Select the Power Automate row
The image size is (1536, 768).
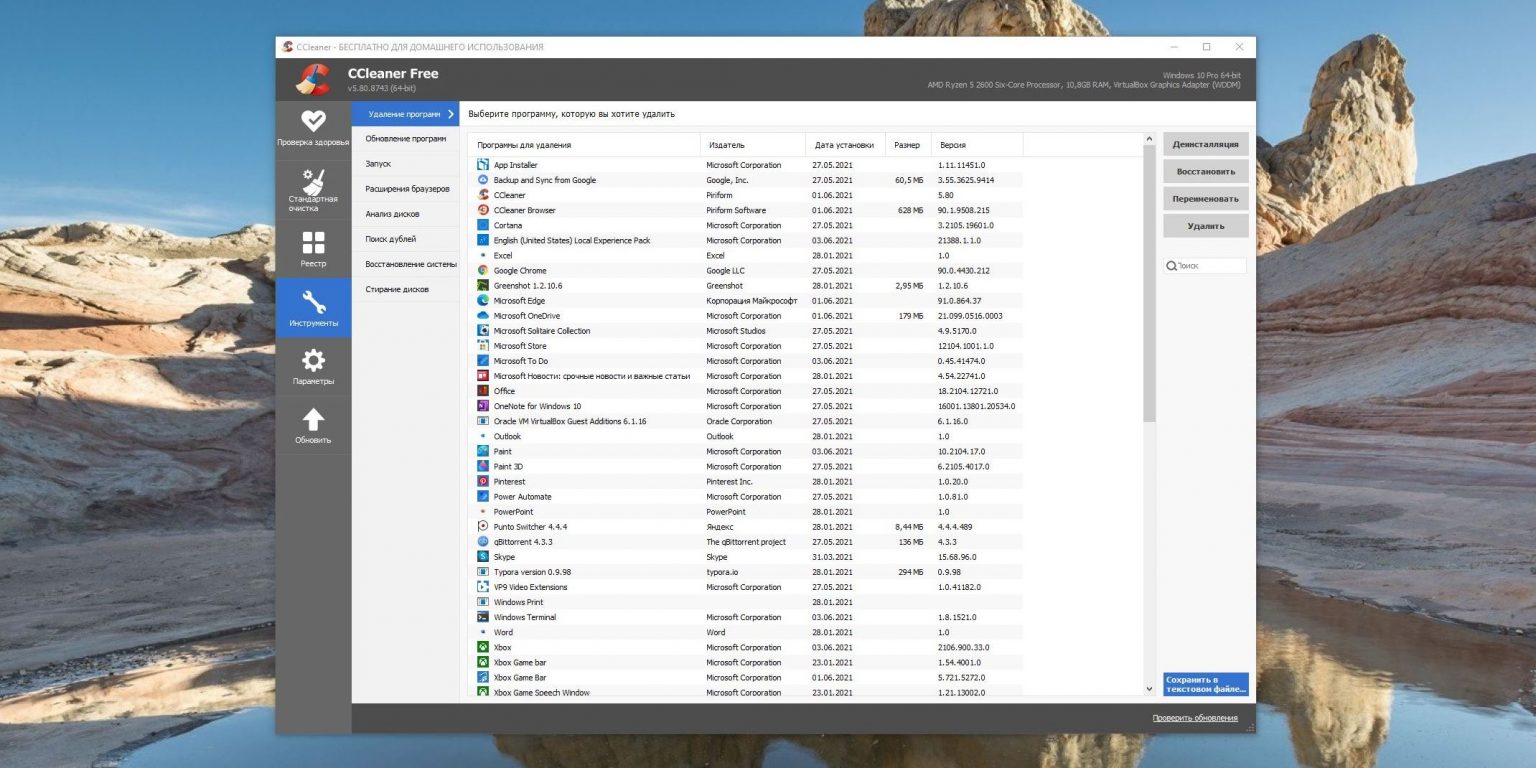coord(746,496)
